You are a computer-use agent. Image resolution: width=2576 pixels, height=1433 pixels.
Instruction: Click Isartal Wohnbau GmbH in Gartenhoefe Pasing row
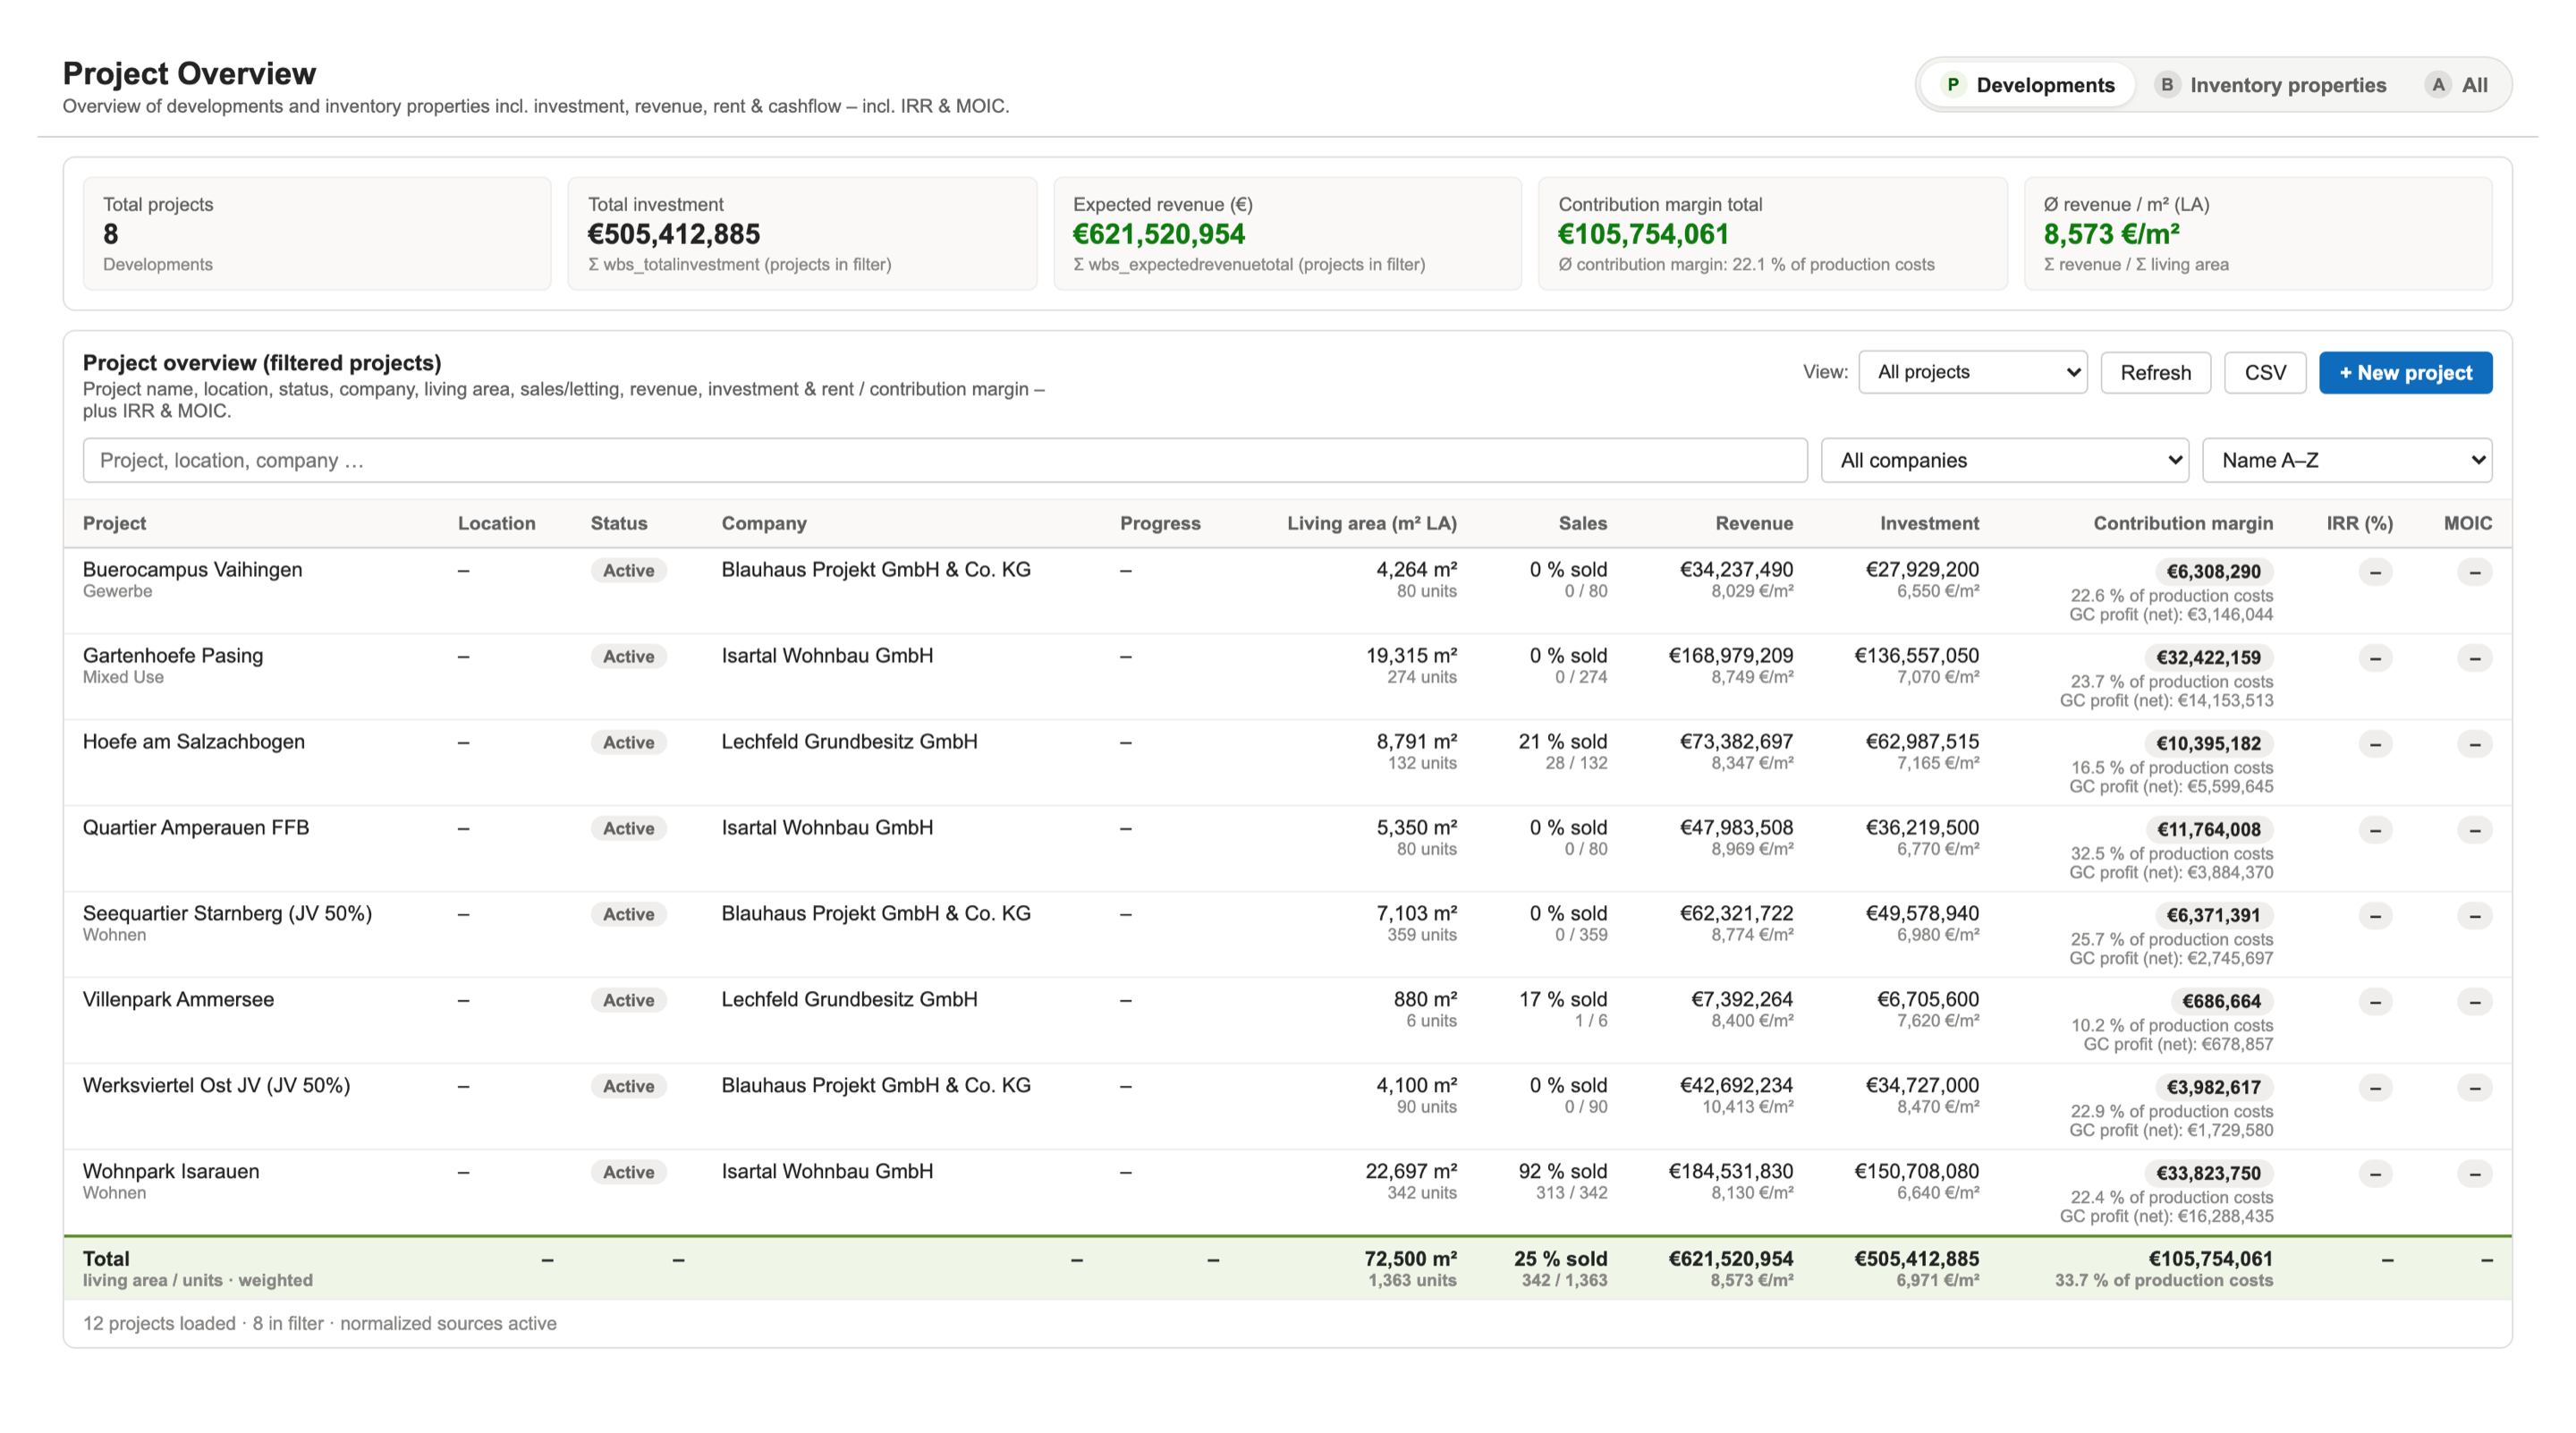click(827, 655)
